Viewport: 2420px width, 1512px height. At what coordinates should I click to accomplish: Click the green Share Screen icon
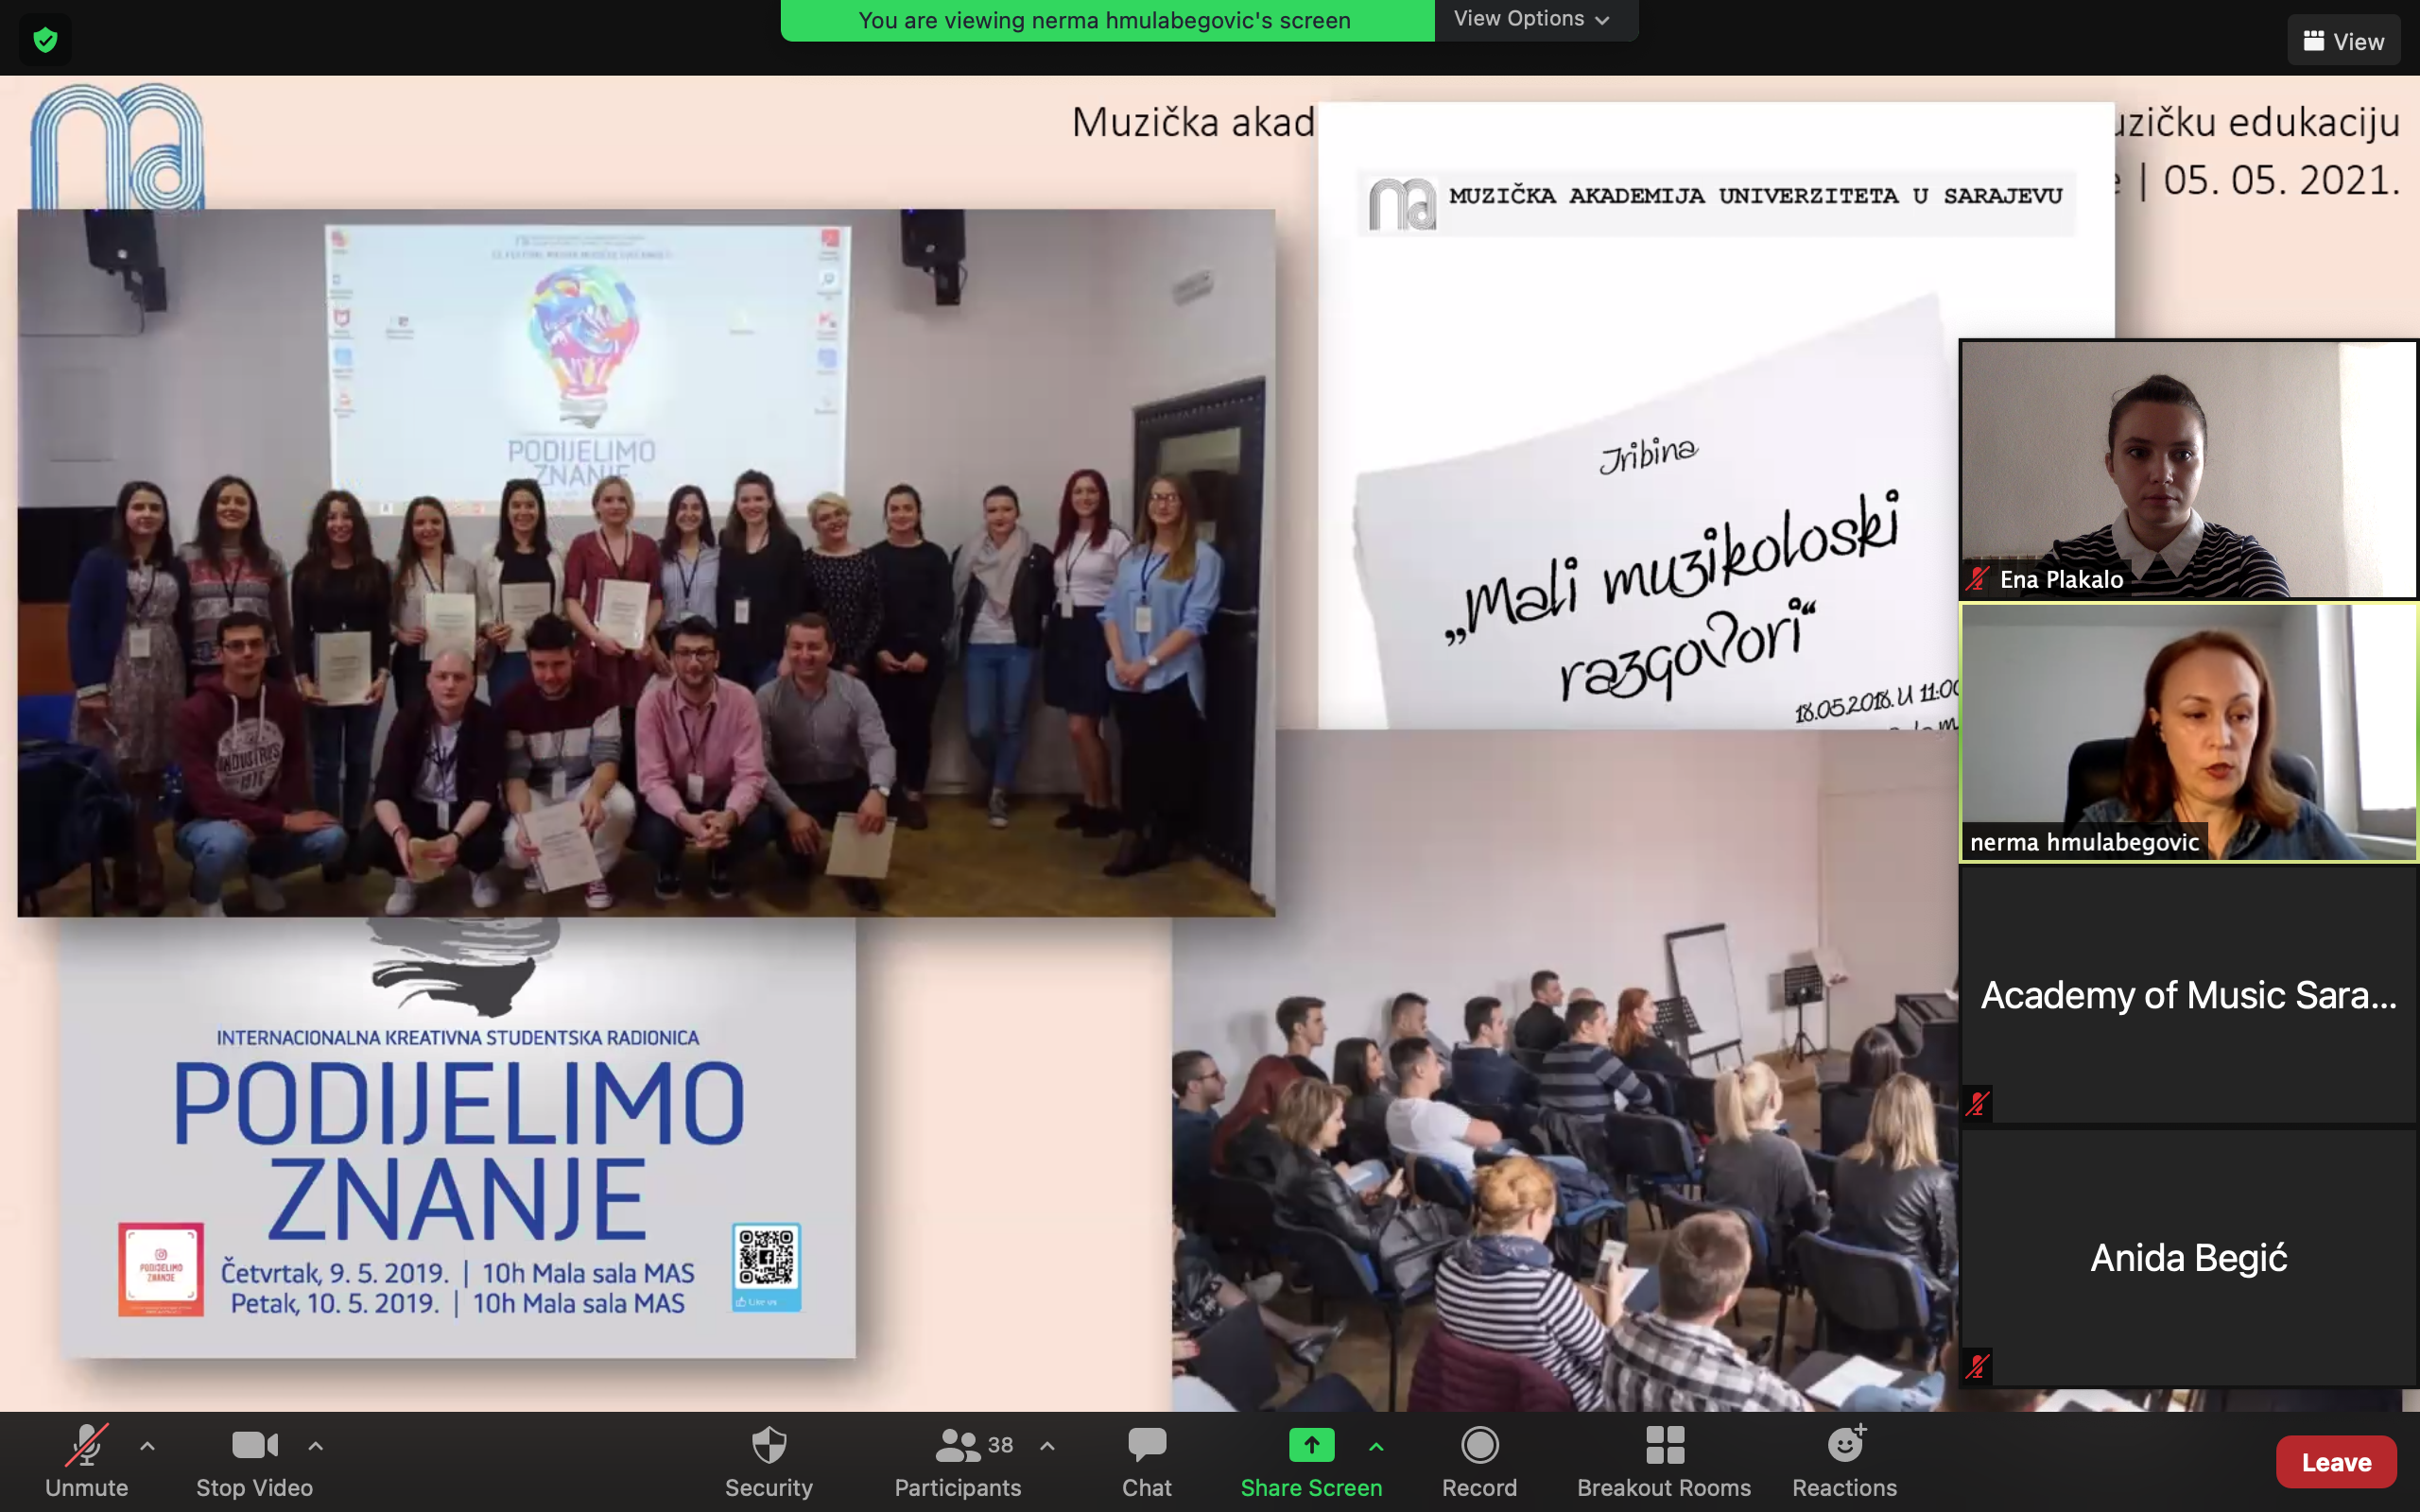[x=1311, y=1444]
